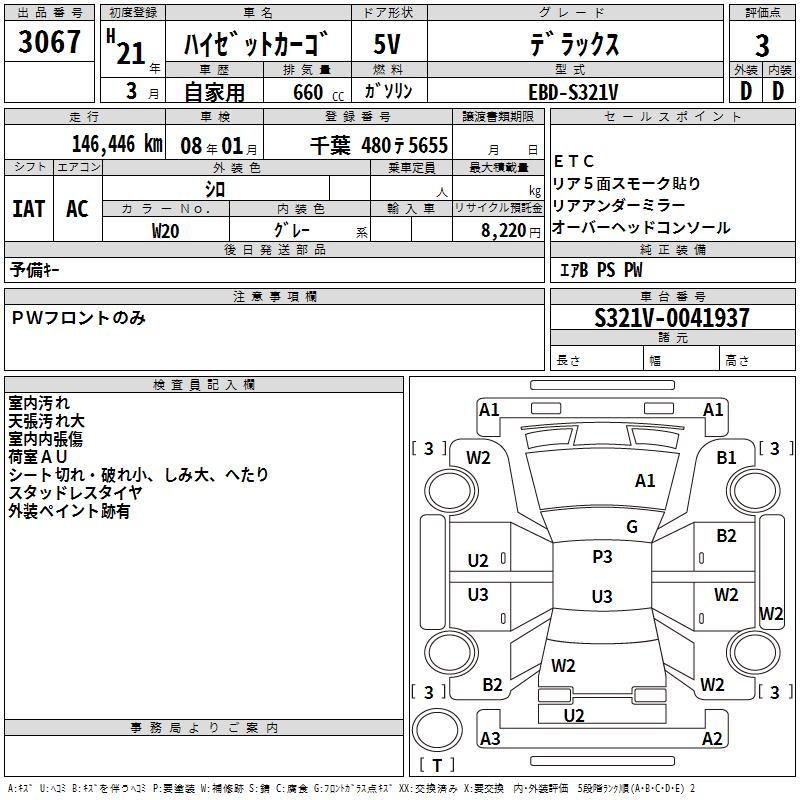Click the G windshield glass scratch mark

click(631, 527)
